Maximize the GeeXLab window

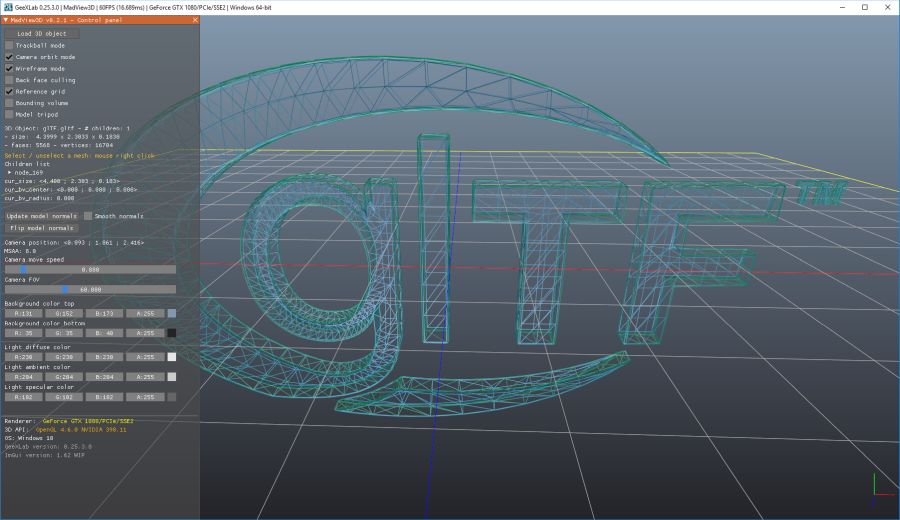(865, 7)
